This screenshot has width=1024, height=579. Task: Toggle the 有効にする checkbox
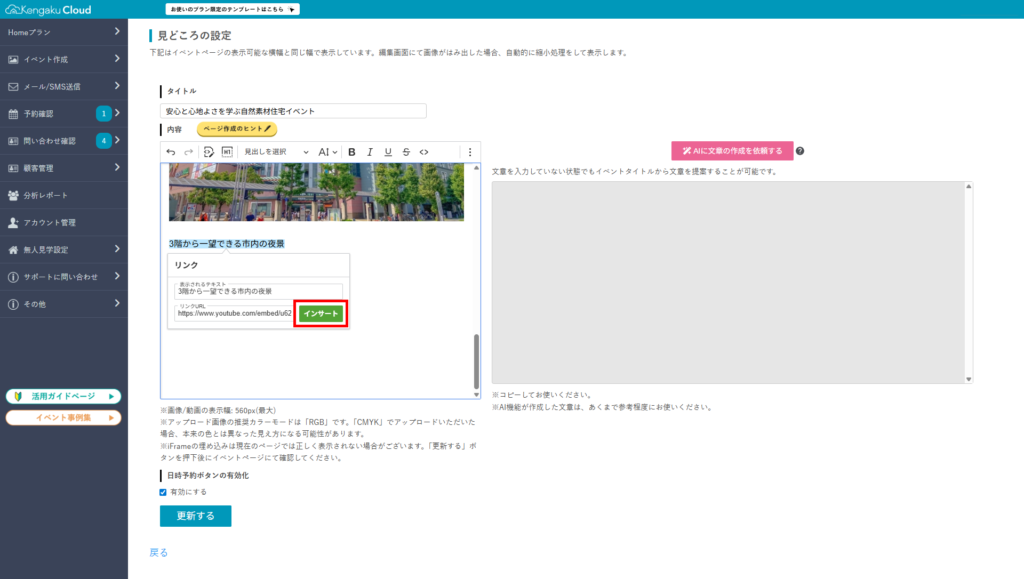(x=163, y=492)
